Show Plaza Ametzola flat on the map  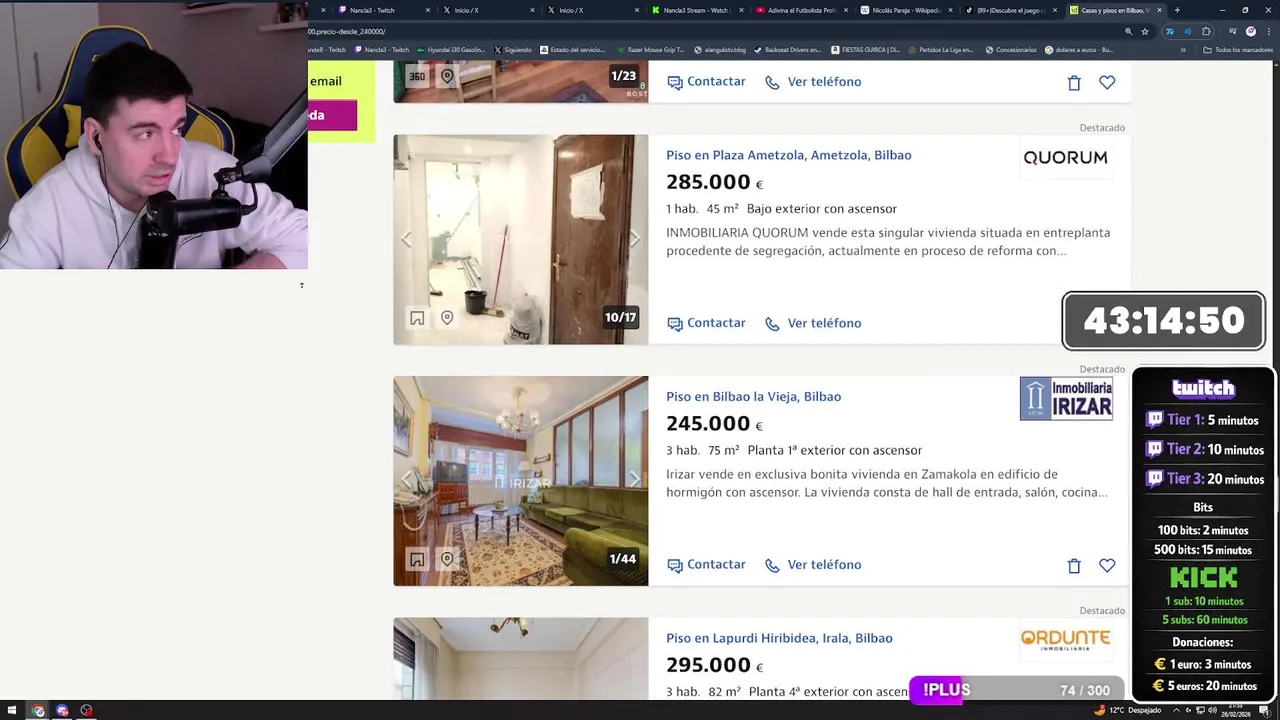[x=447, y=318]
